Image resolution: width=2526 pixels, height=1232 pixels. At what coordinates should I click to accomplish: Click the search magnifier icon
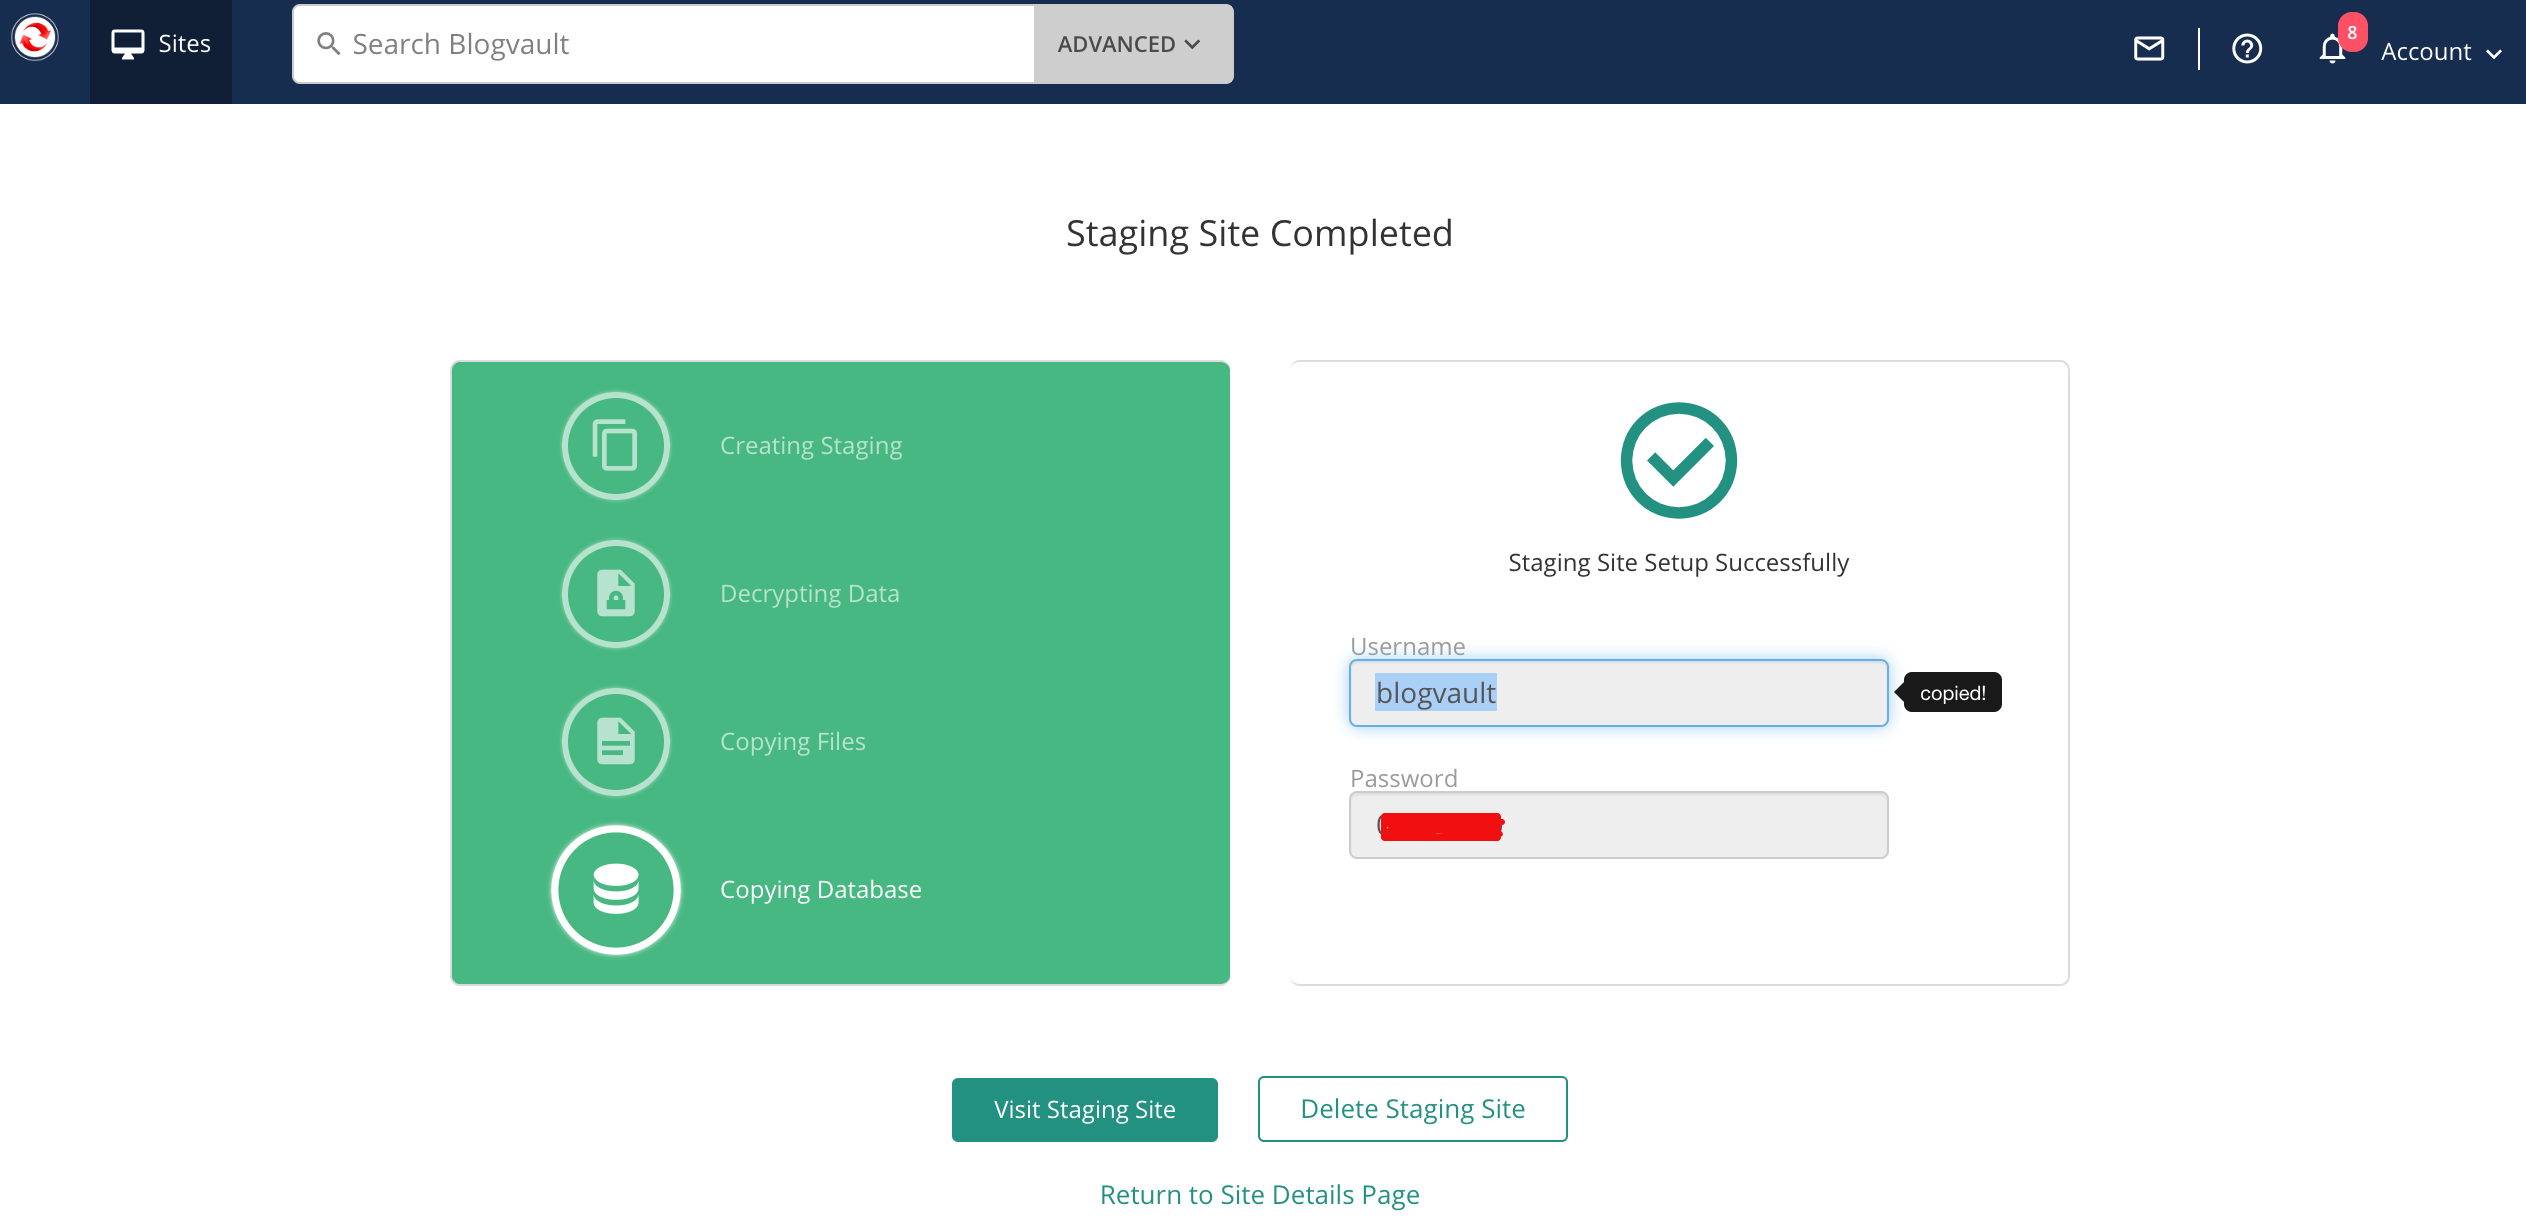click(x=328, y=44)
